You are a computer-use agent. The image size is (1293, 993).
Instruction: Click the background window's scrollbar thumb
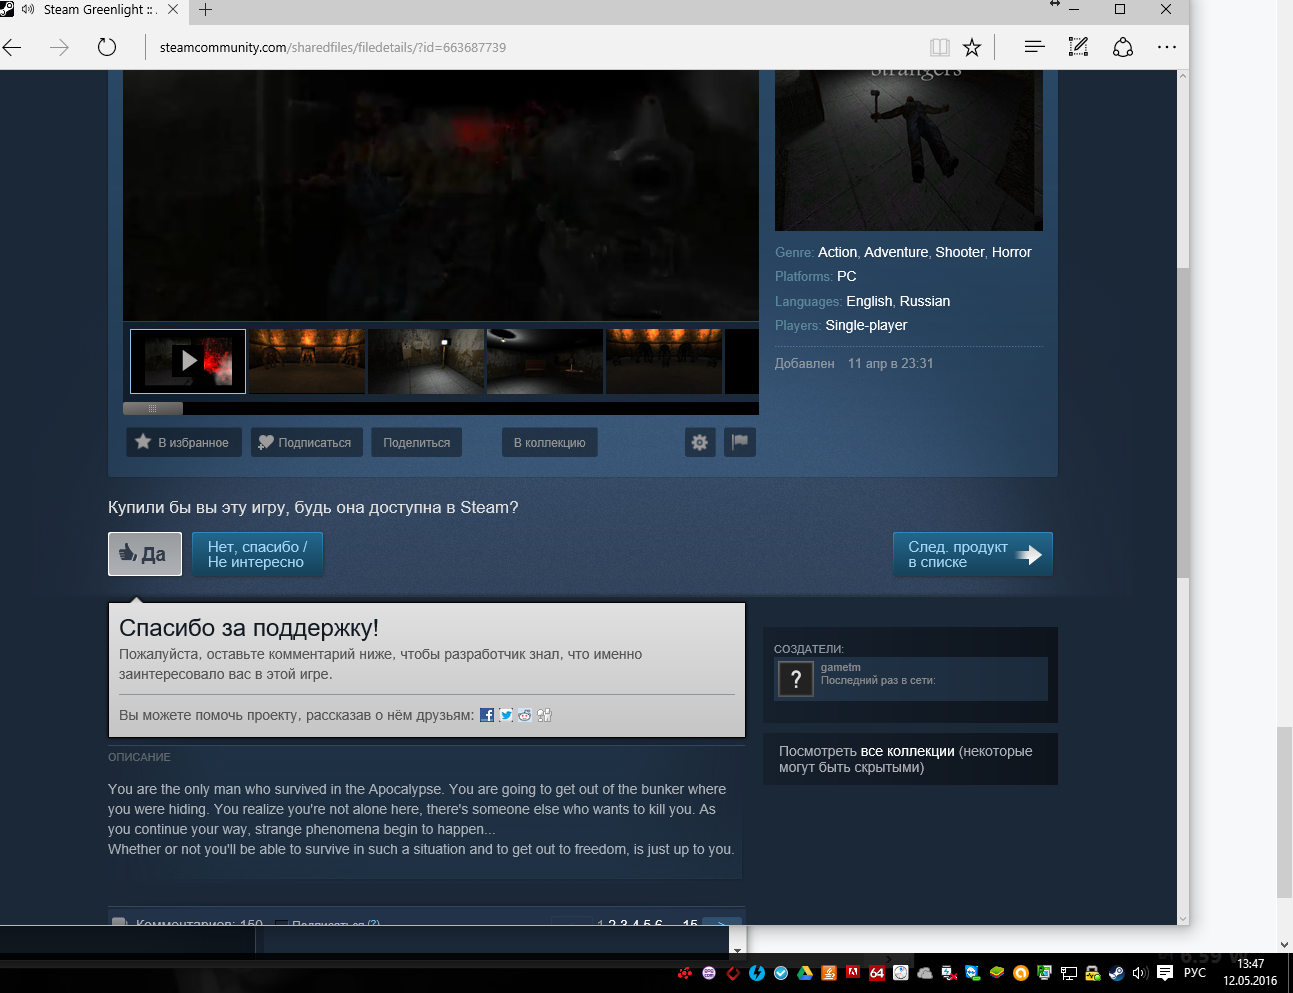tap(1284, 813)
